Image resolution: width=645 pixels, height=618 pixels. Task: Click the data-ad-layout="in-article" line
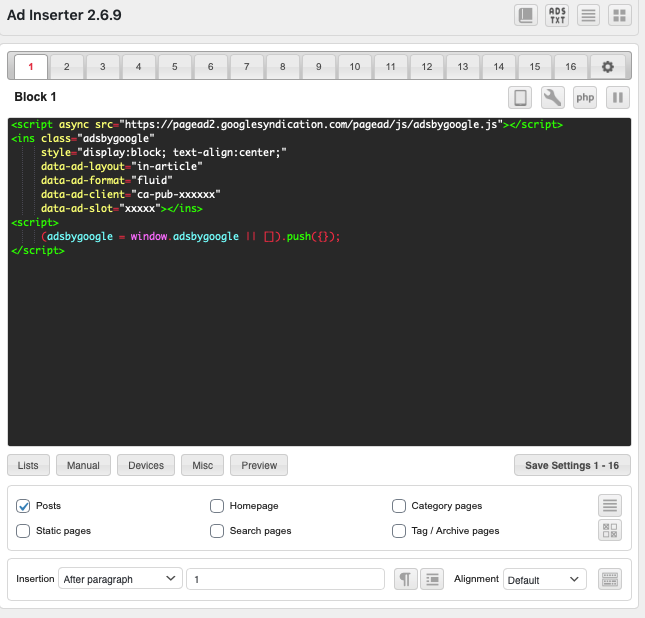tap(121, 166)
